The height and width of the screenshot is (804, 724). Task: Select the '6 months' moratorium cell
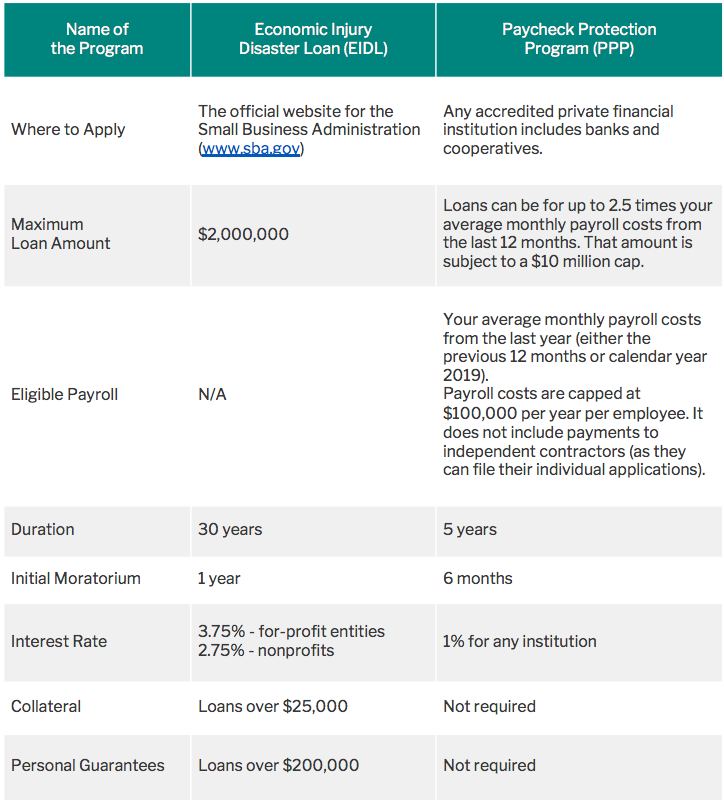[478, 578]
